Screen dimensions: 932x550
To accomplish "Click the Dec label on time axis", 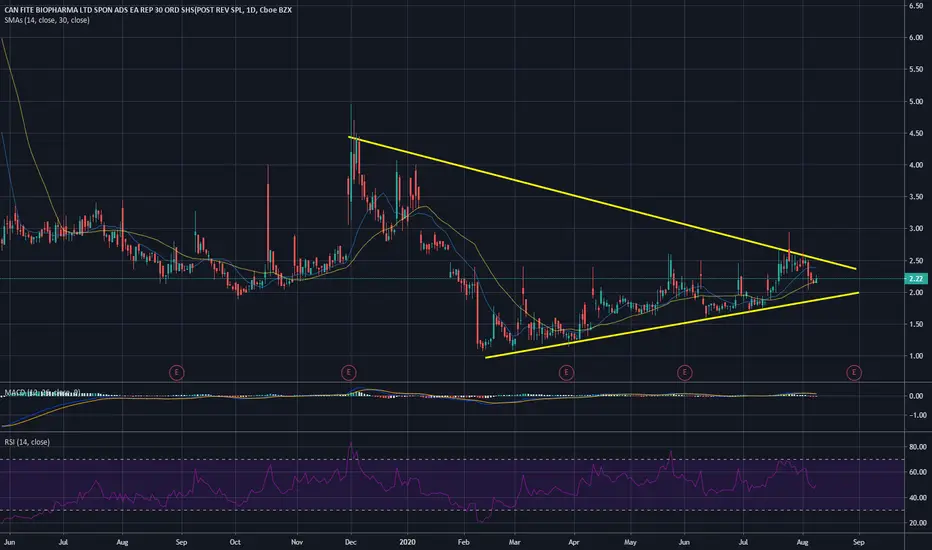I will click(x=350, y=542).
